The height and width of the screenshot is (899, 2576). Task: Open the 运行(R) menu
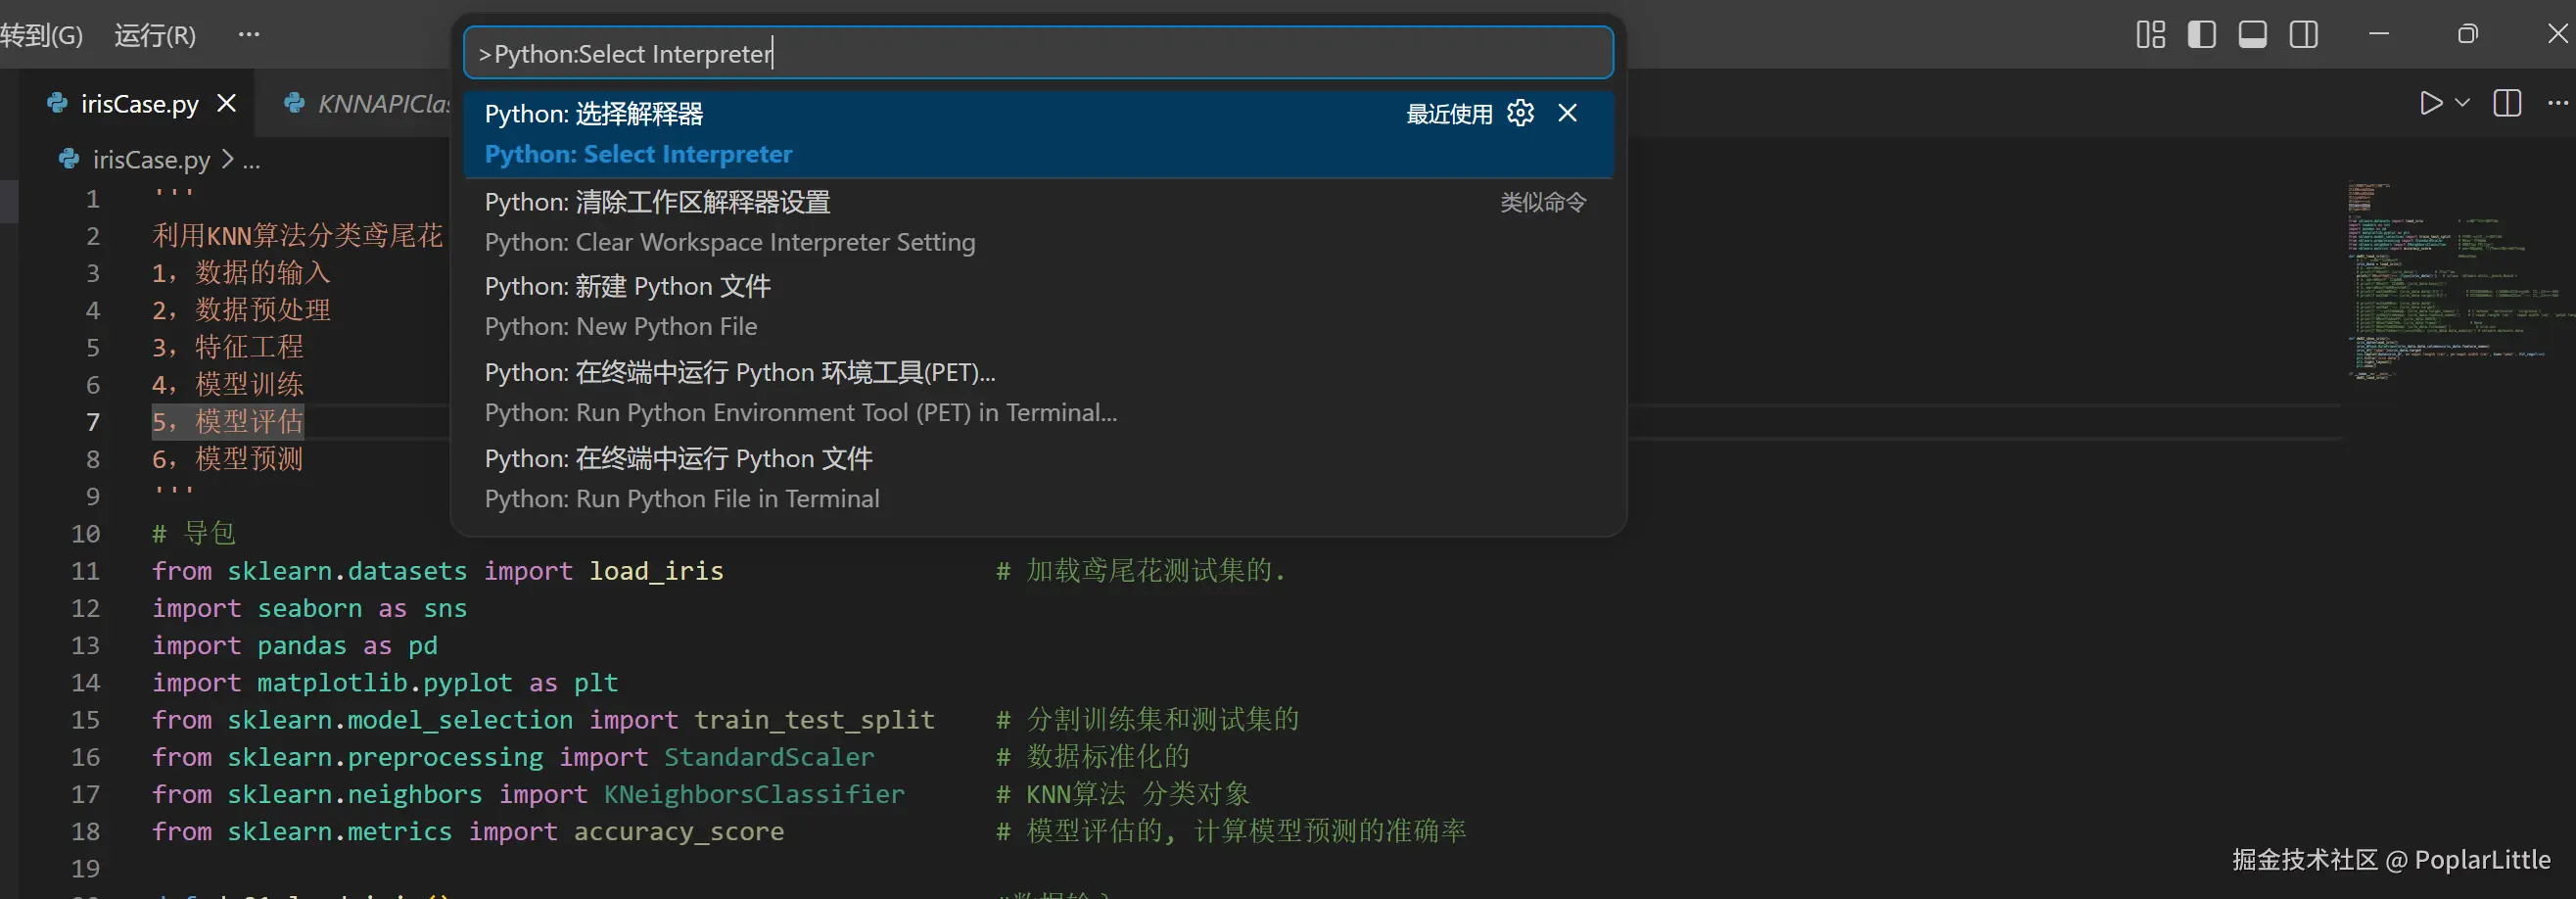point(155,36)
